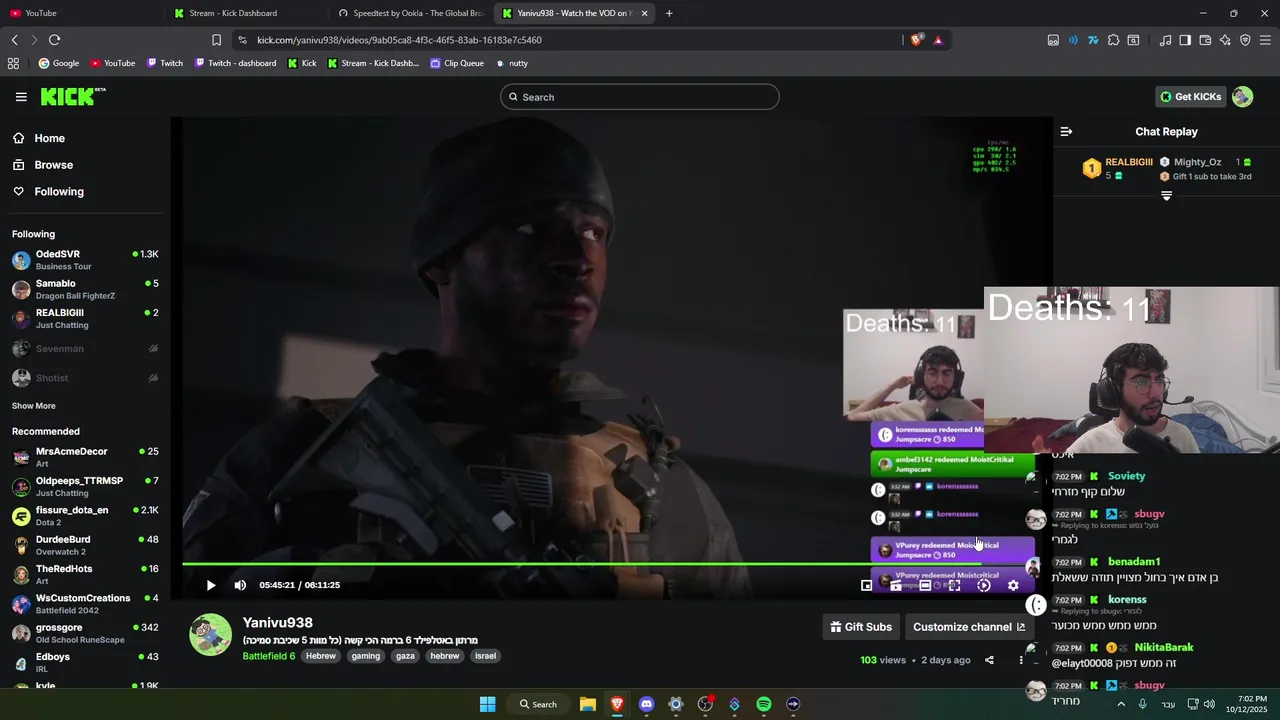The height and width of the screenshot is (720, 1280).
Task: Expand the gift leaderboard chevron
Action: pos(1166,196)
